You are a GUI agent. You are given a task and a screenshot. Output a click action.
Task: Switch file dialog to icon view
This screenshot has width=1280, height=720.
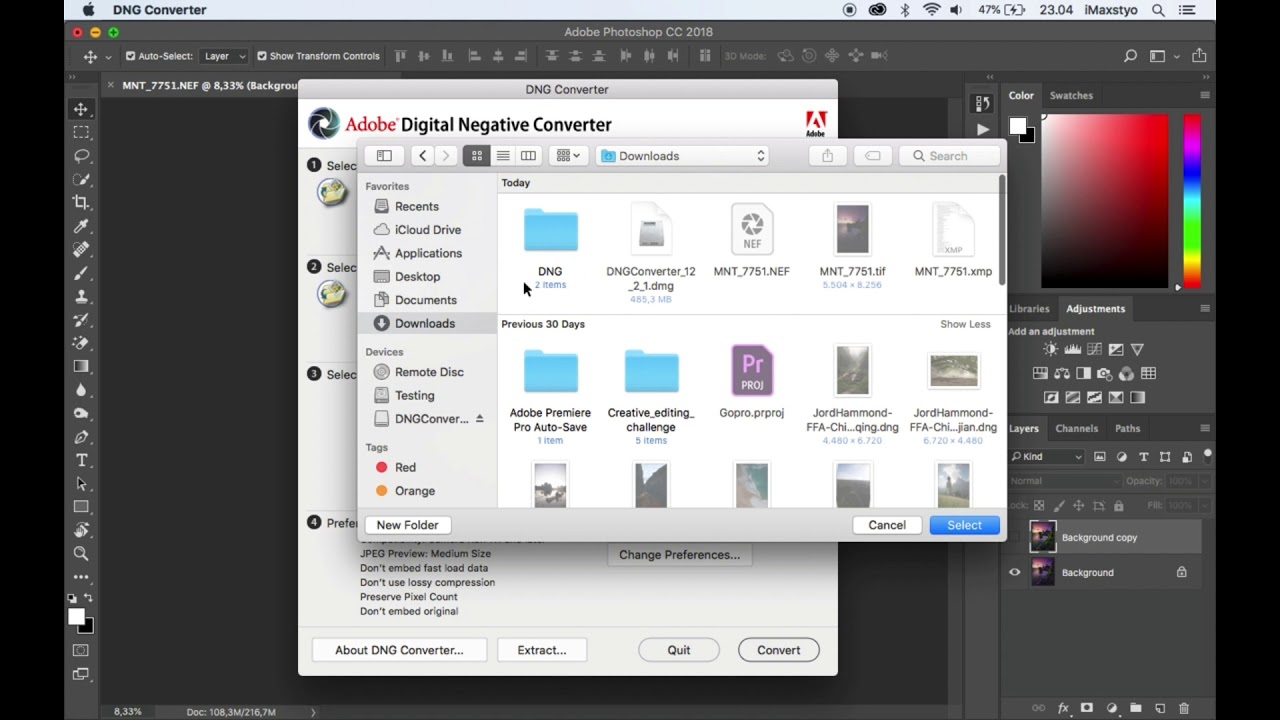pyautogui.click(x=477, y=156)
